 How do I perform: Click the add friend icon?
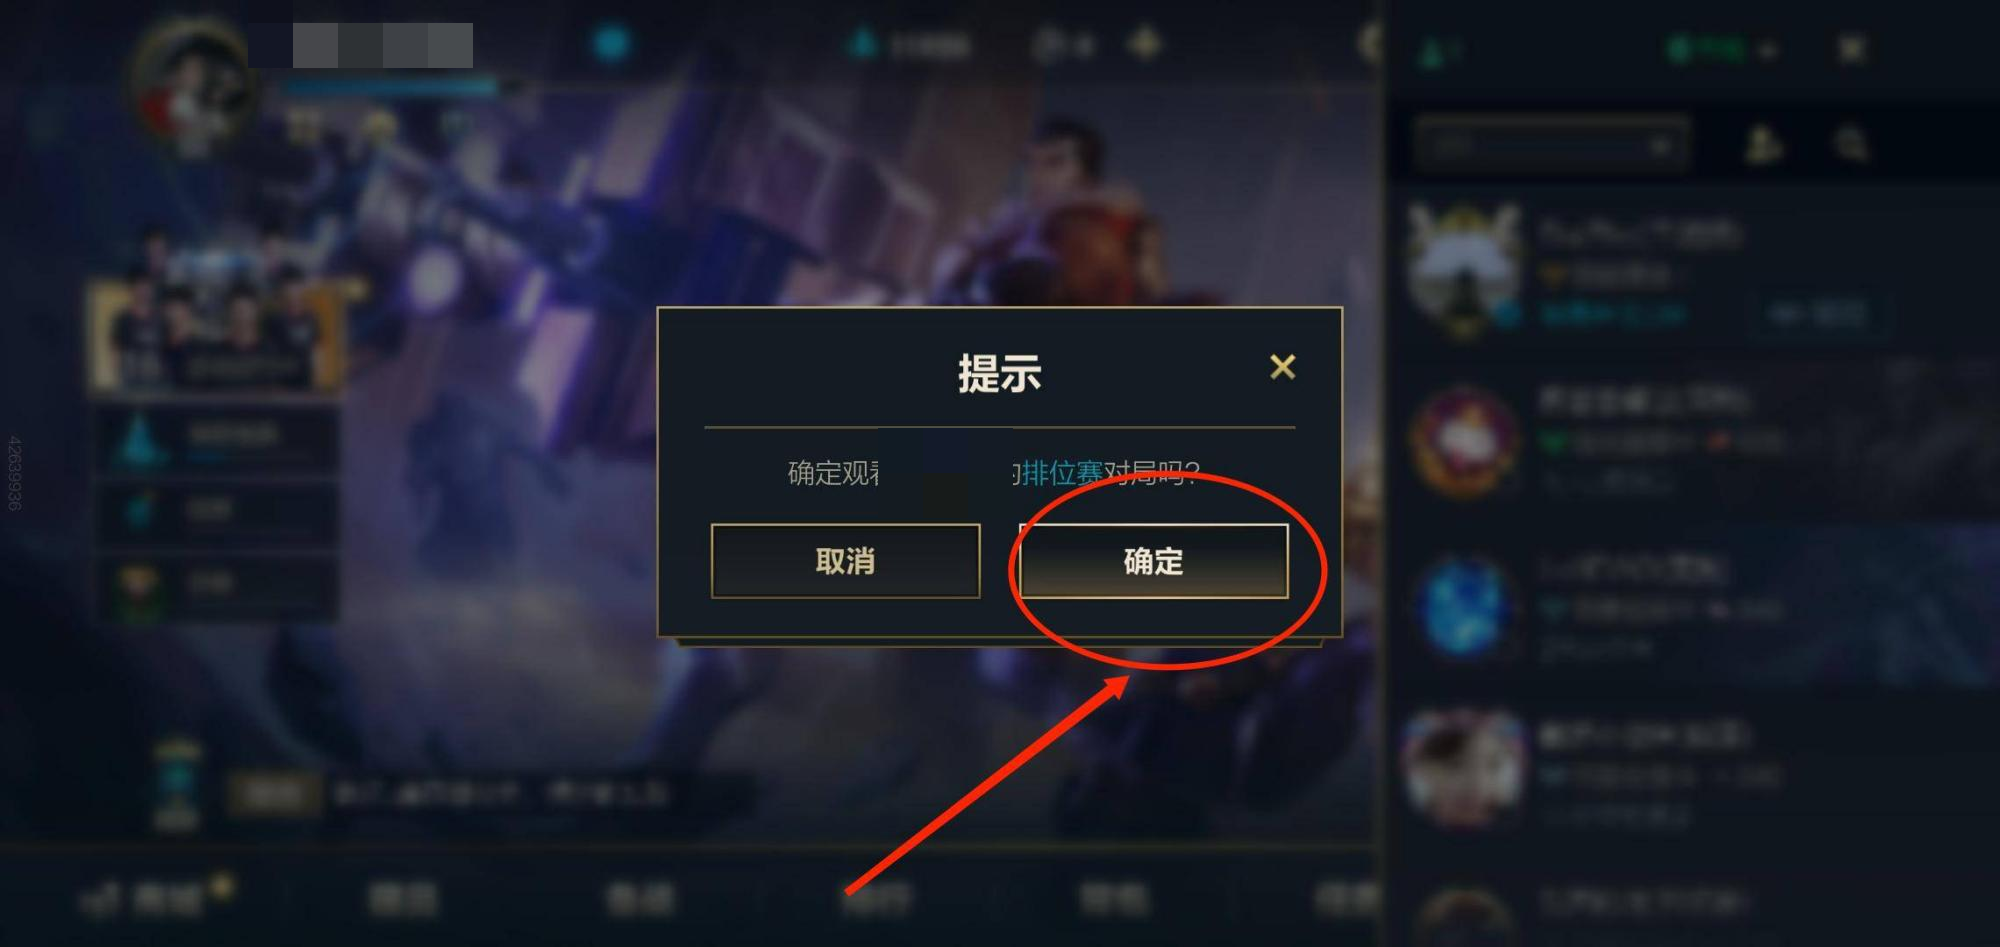pos(1763,145)
